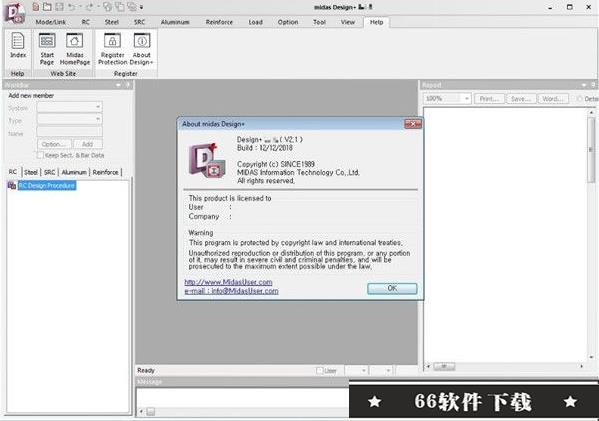Open the Start Page icon
This screenshot has height=421, width=599.
[47, 49]
